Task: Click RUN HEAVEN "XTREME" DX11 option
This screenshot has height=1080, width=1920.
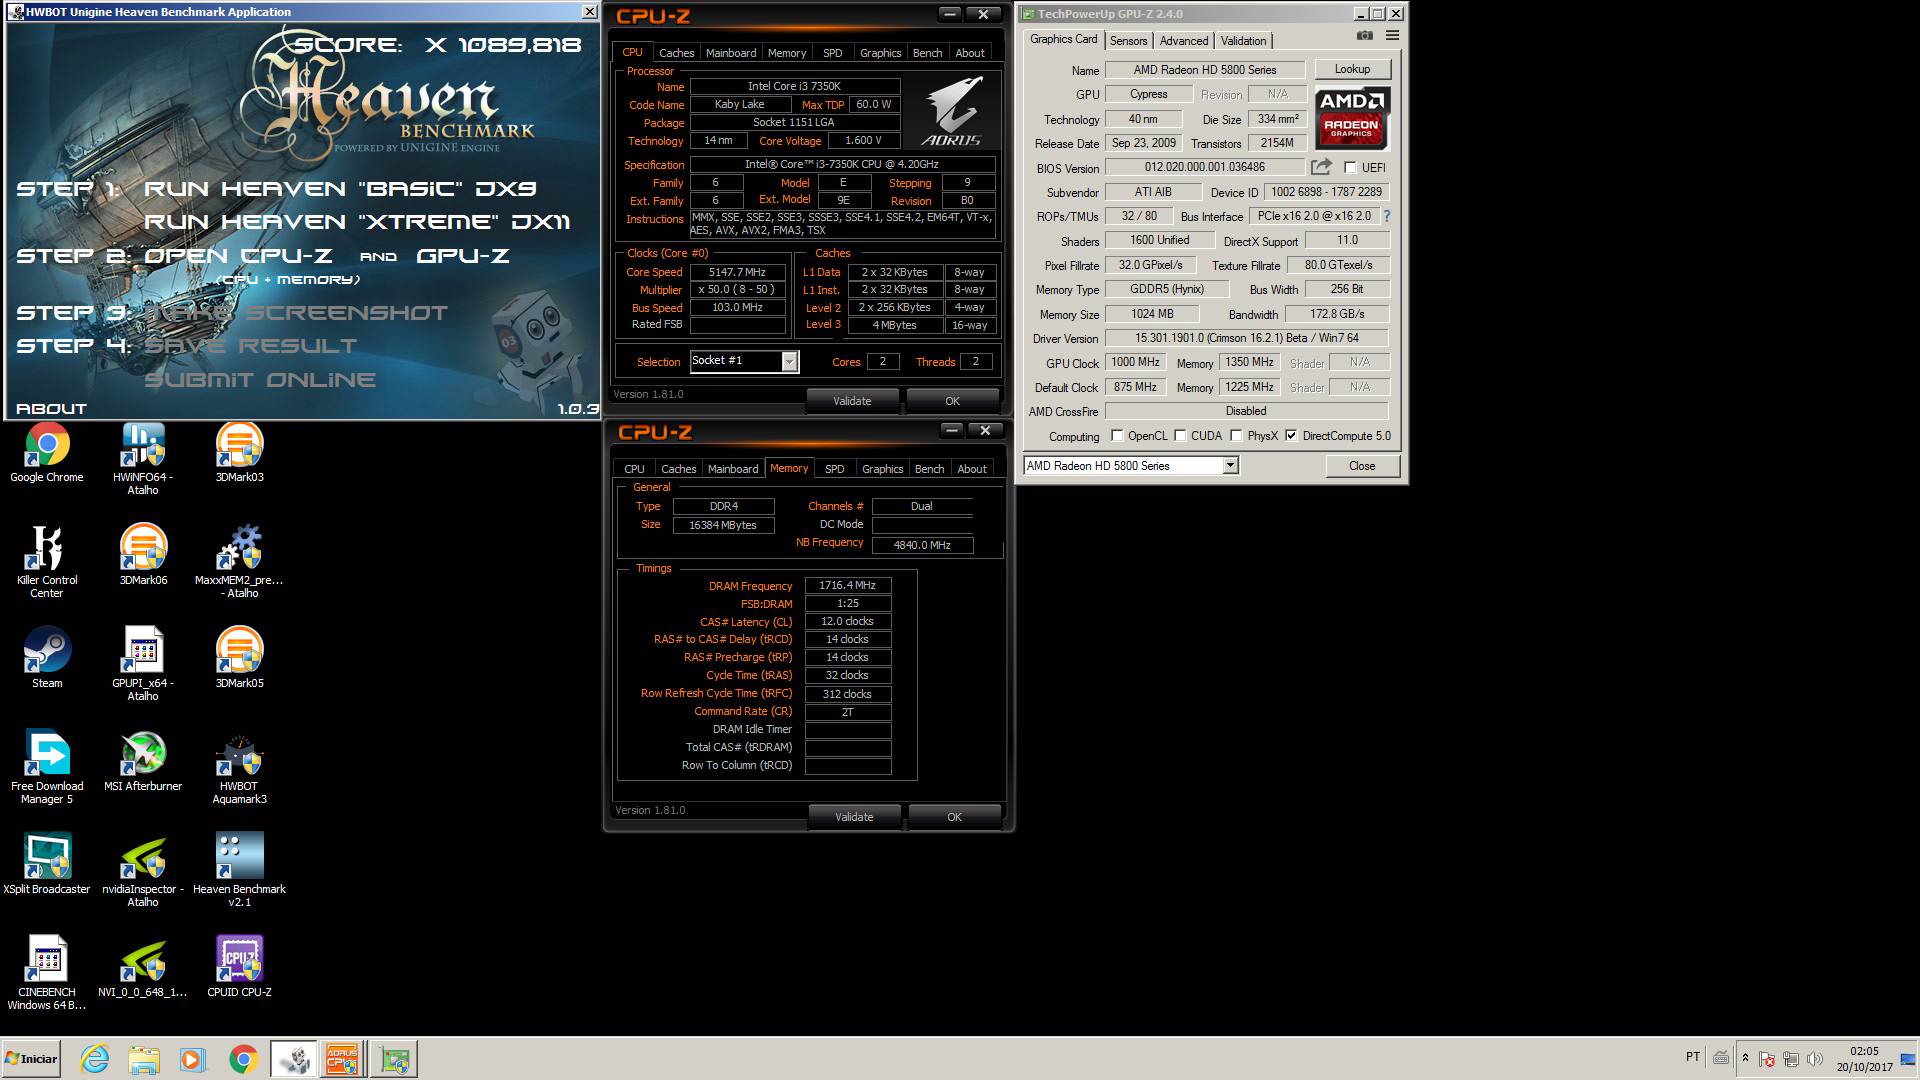Action: click(357, 222)
